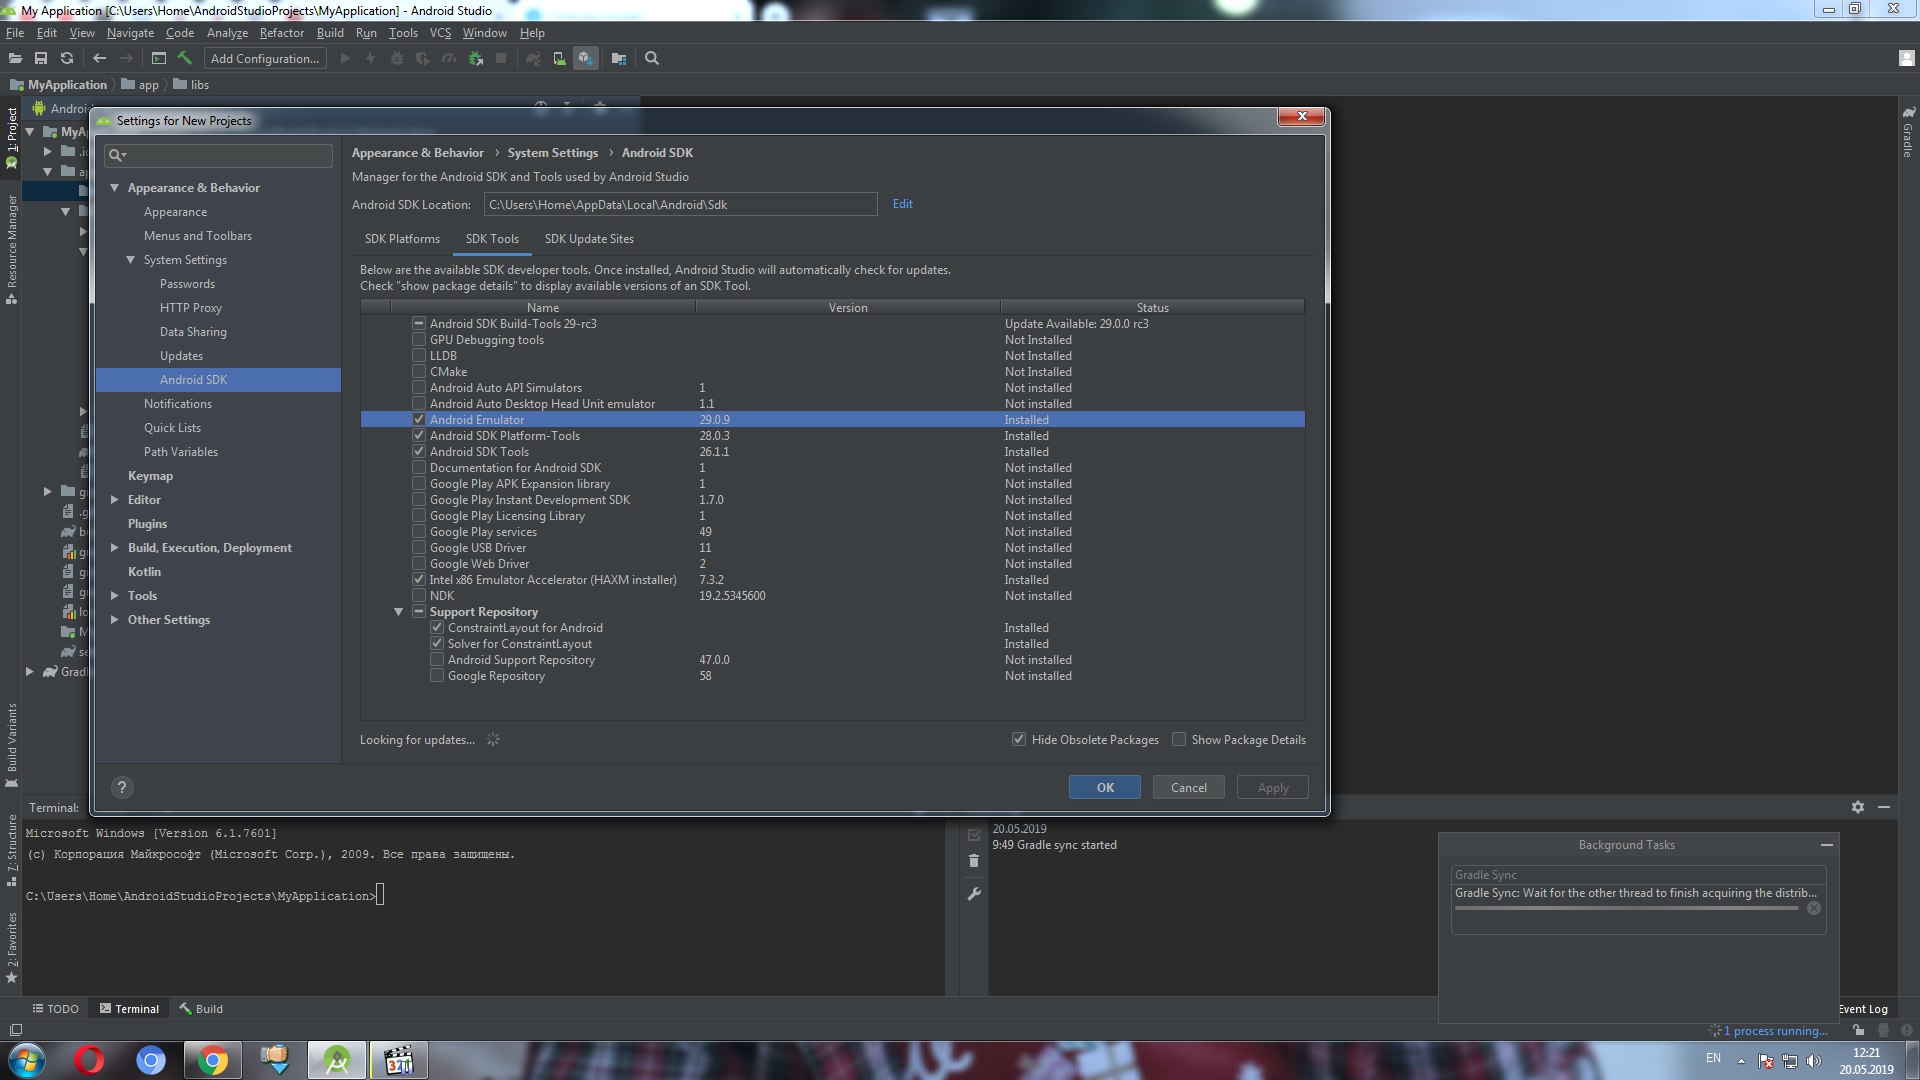Open the AVD Manager toolbar icon

coord(559,59)
